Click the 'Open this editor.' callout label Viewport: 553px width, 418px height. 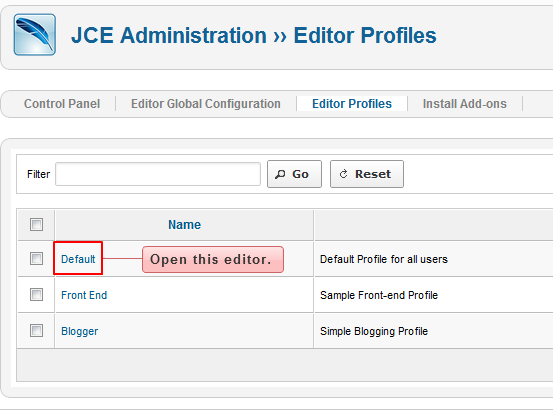point(213,260)
